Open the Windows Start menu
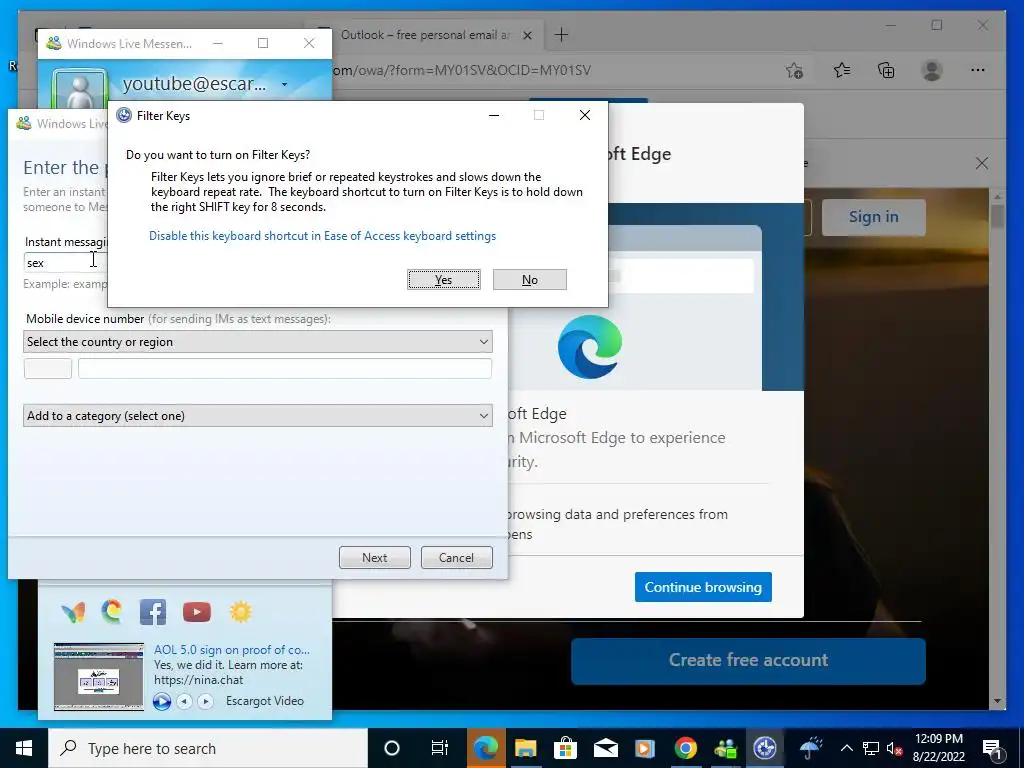 tap(24, 748)
